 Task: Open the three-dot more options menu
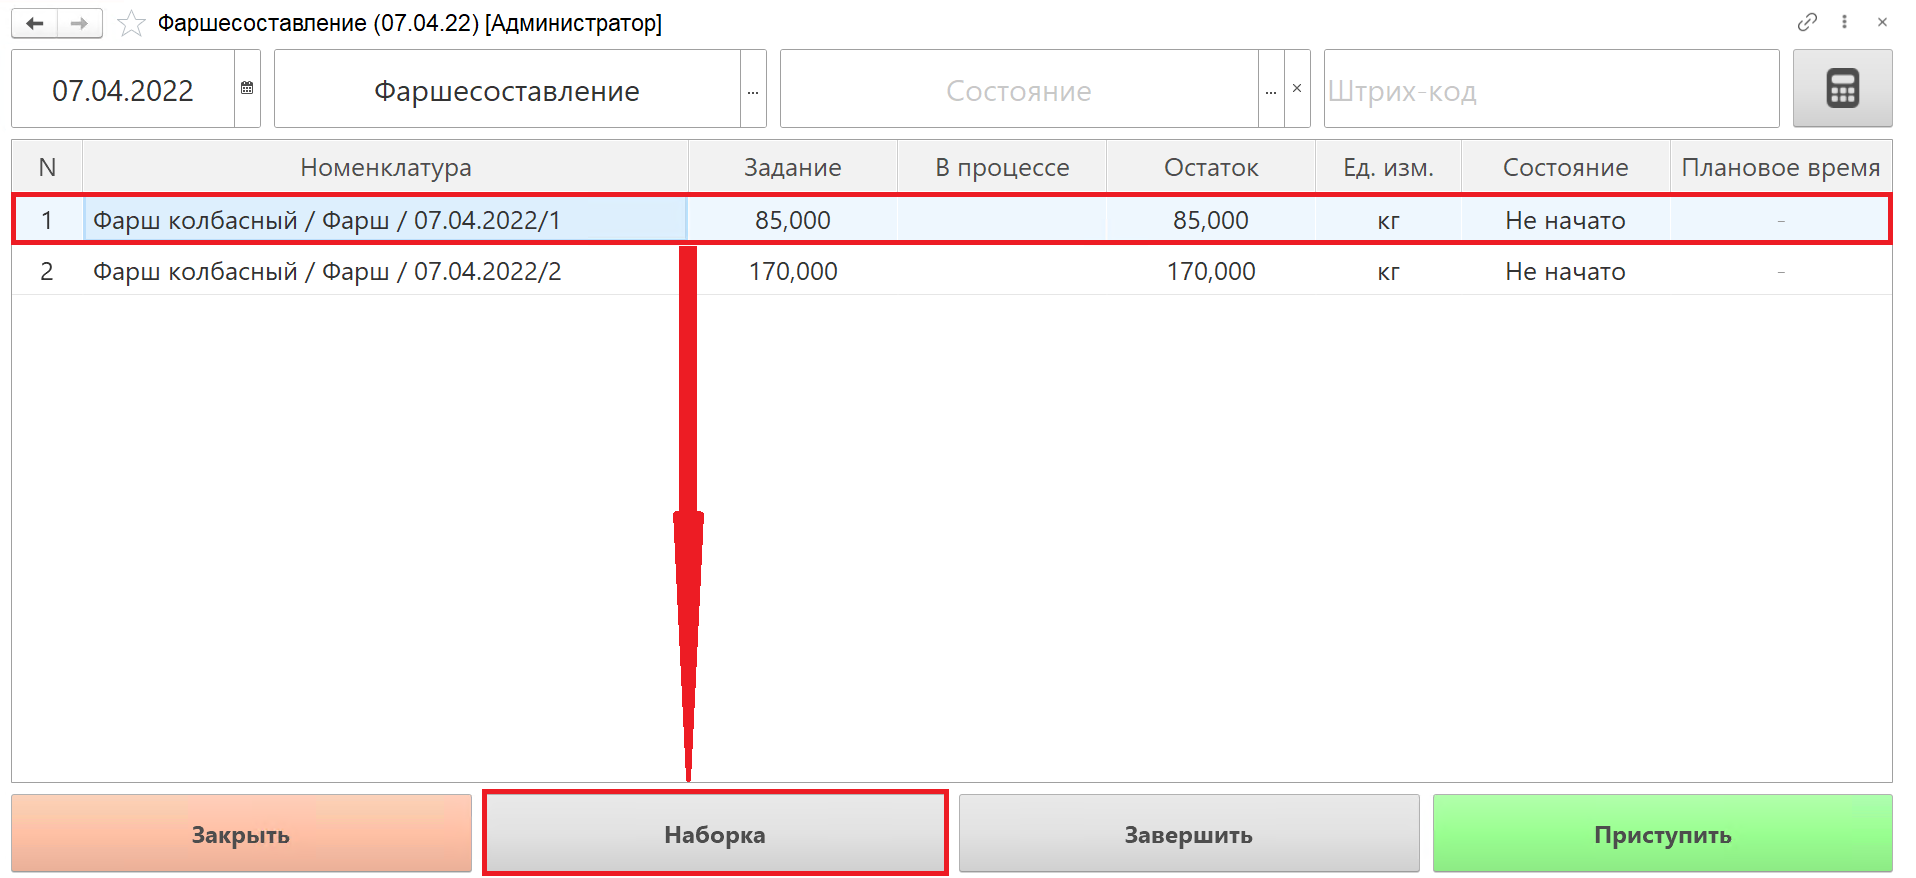pos(1844,22)
